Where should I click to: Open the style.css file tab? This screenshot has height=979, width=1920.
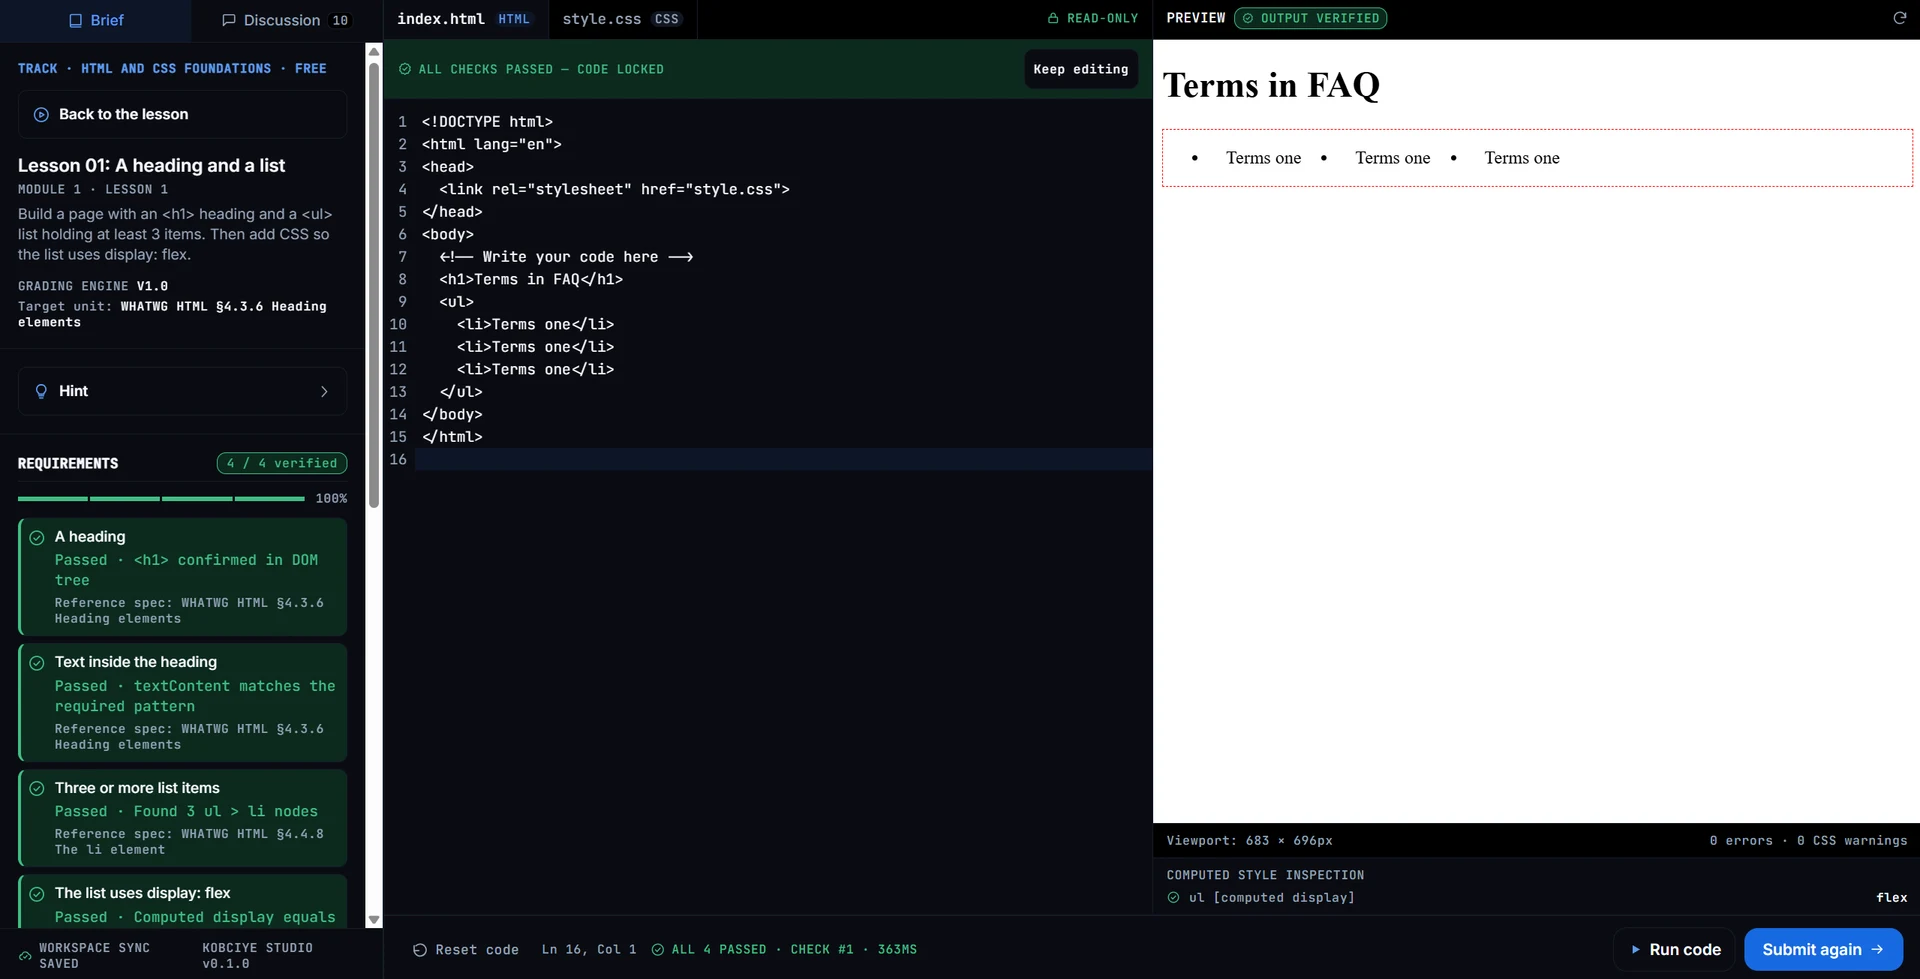(621, 19)
